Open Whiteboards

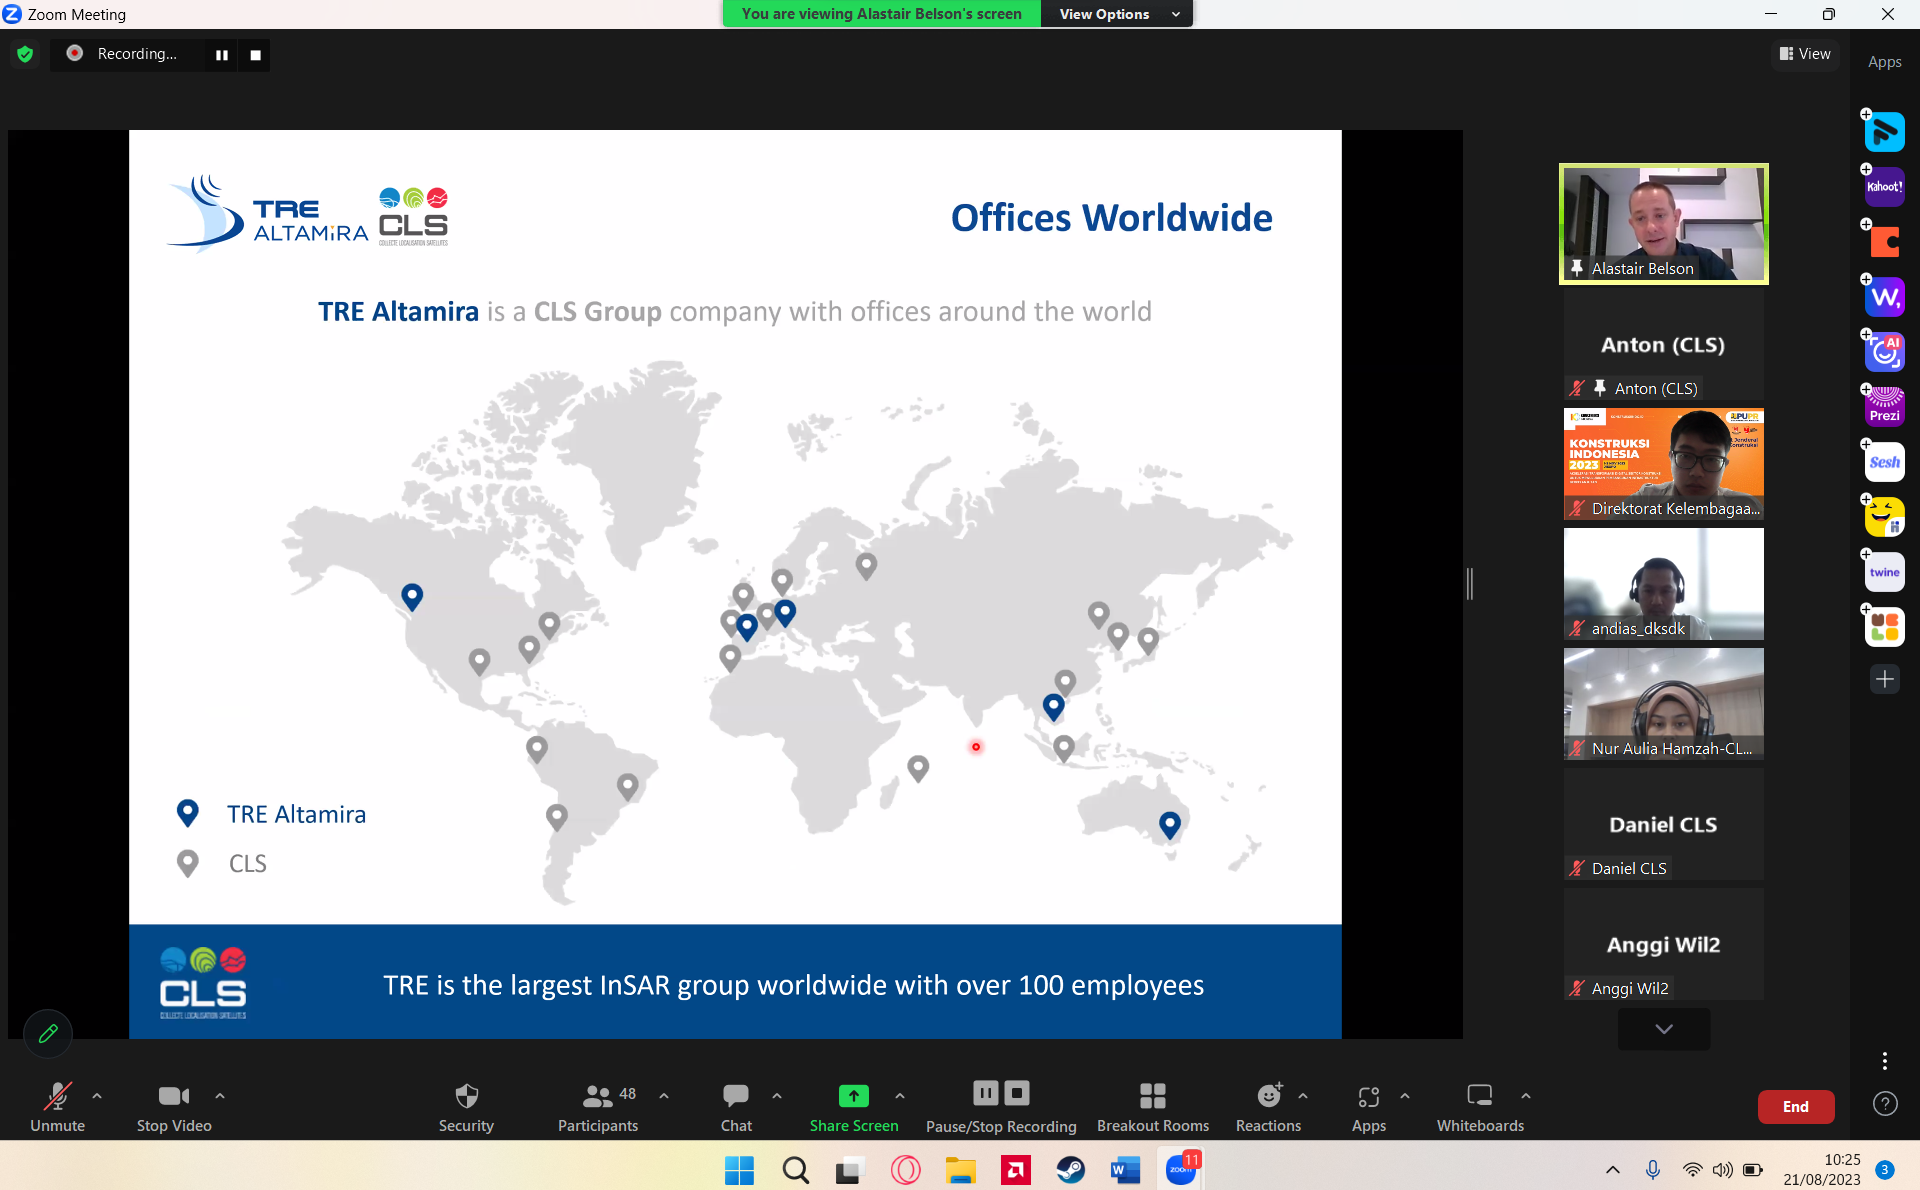coord(1480,1107)
